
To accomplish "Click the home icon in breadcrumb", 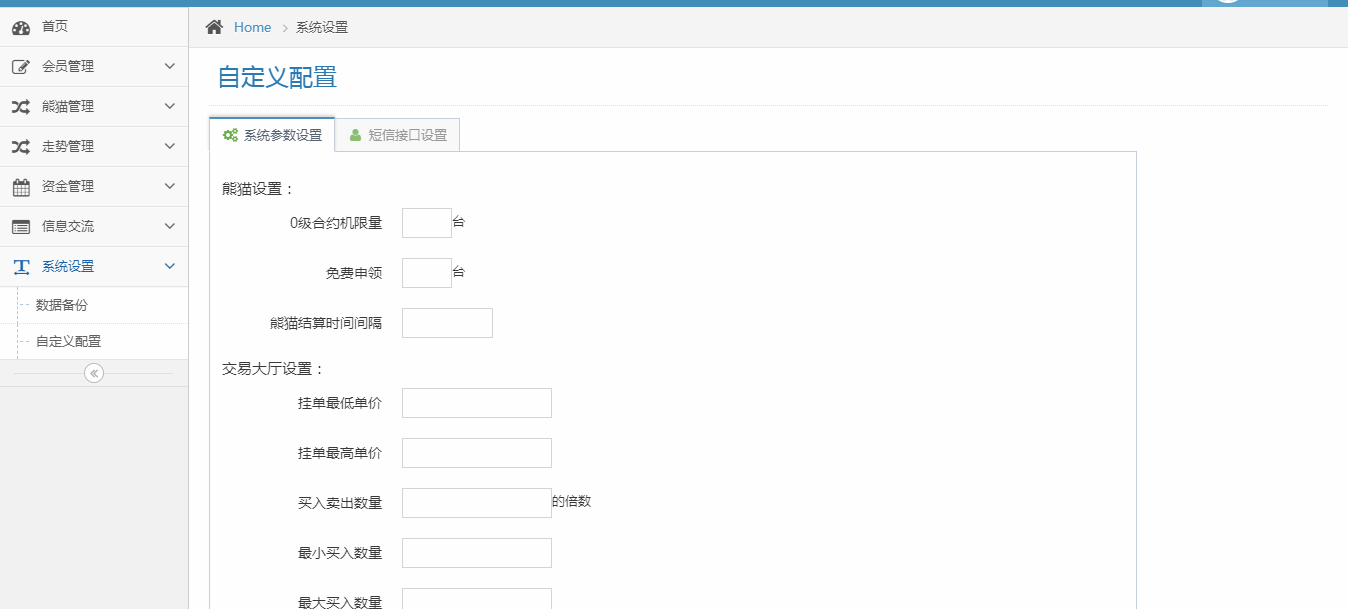I will tap(214, 27).
